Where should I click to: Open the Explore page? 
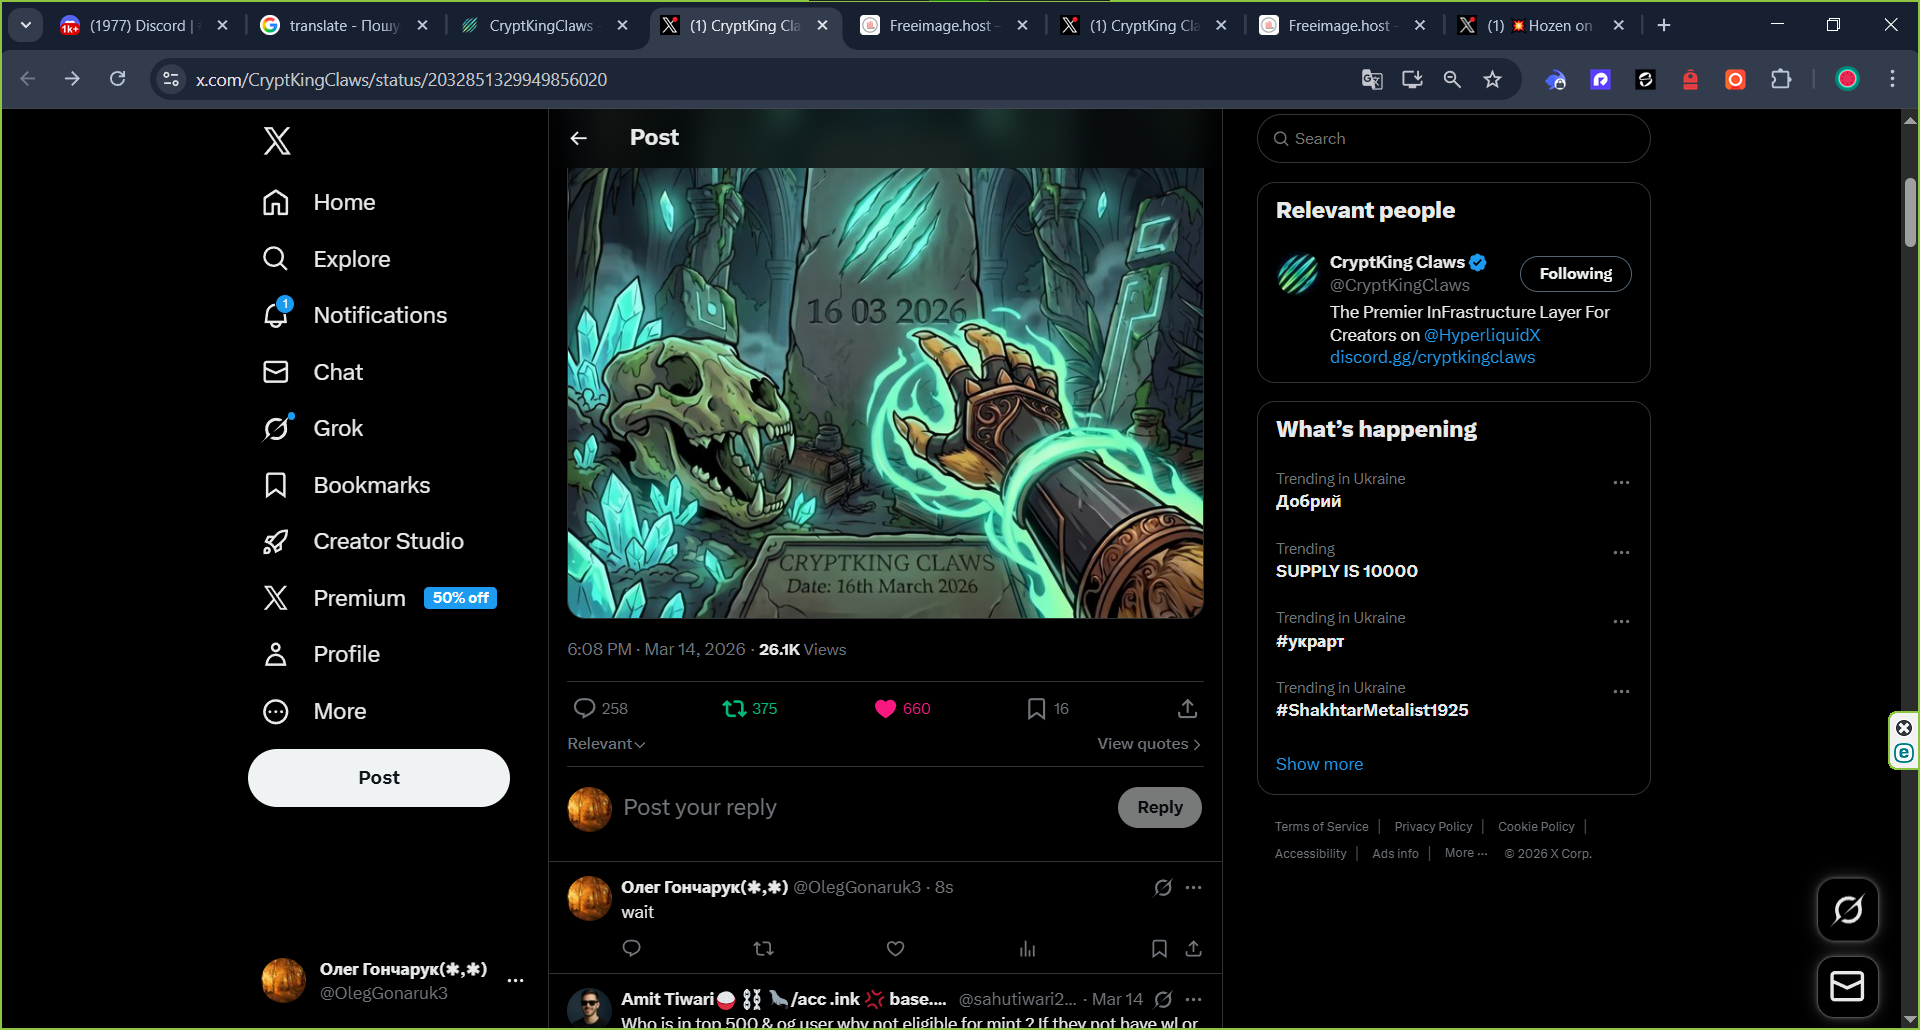point(326,259)
